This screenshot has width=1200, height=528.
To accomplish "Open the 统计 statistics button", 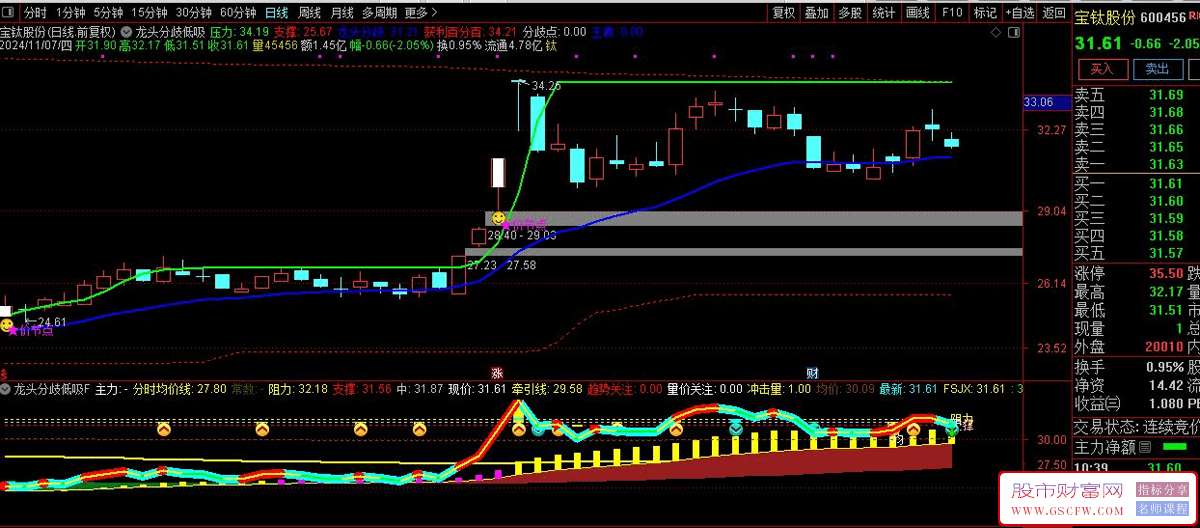I will (884, 13).
